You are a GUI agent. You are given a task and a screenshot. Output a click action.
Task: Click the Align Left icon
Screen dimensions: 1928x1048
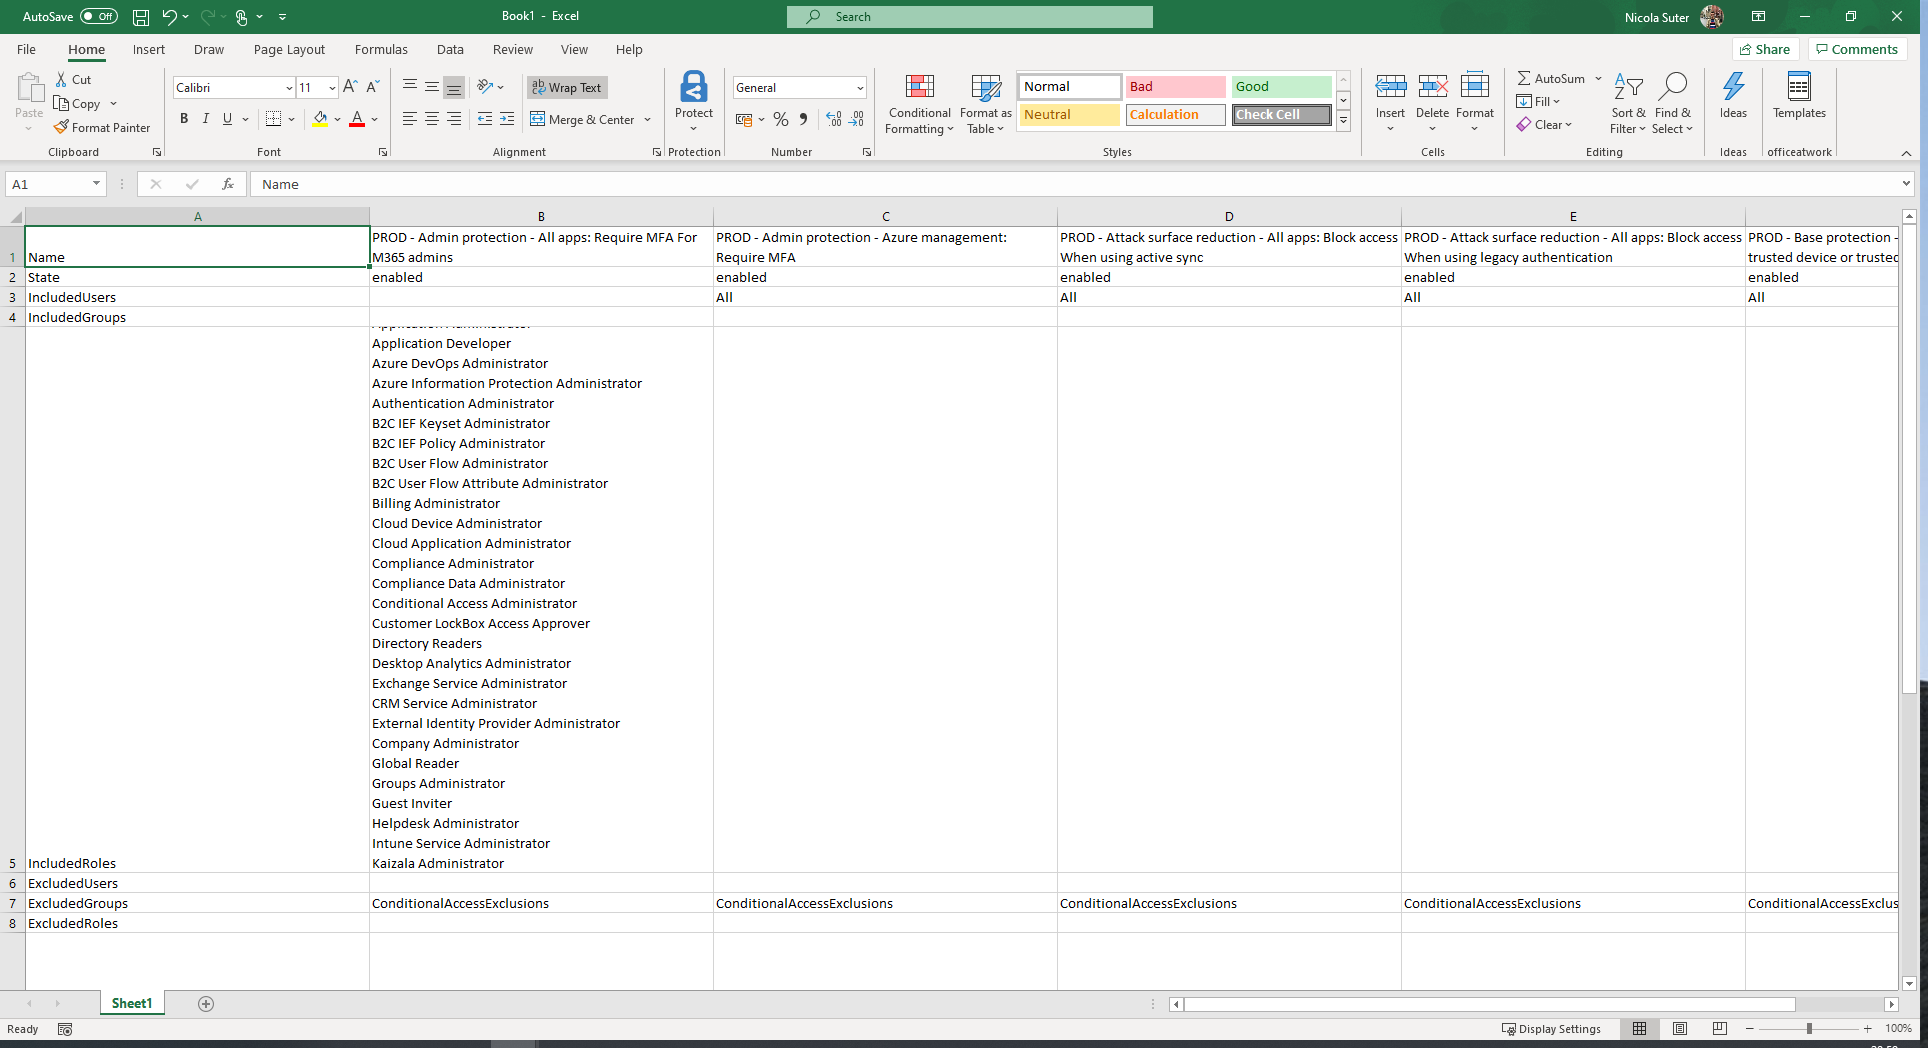pyautogui.click(x=410, y=119)
